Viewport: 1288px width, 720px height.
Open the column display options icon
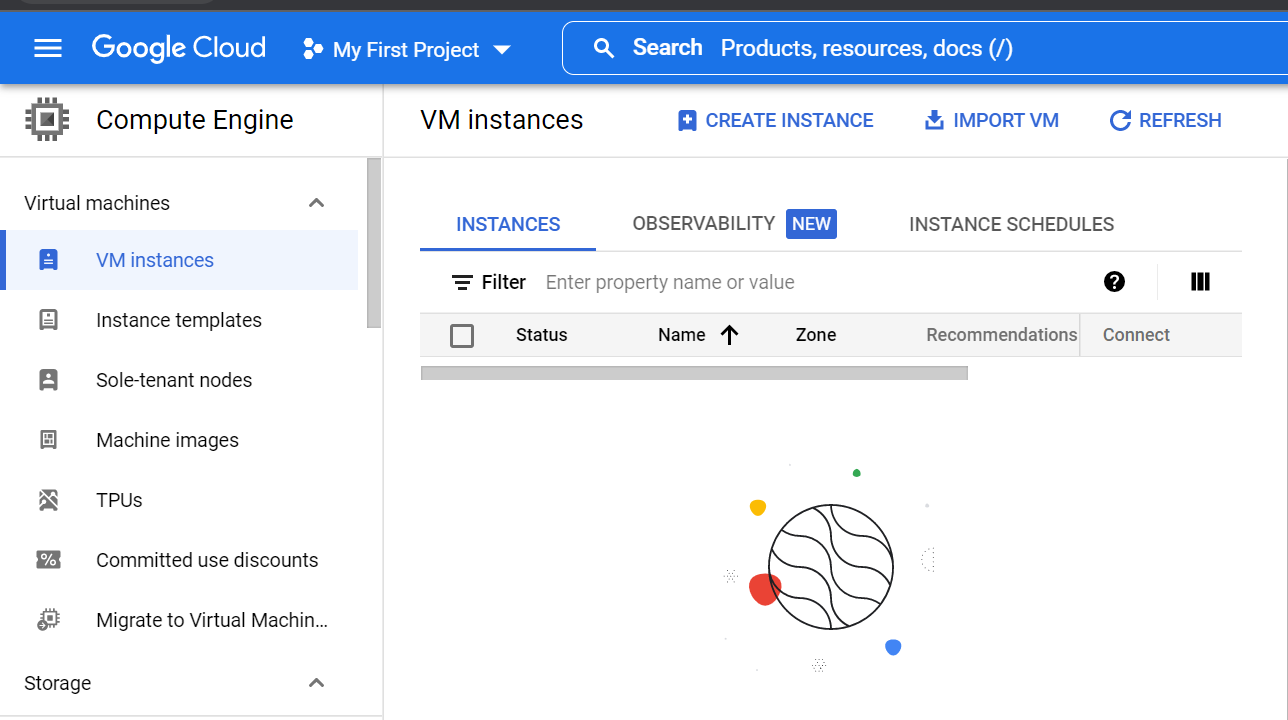pyautogui.click(x=1200, y=282)
